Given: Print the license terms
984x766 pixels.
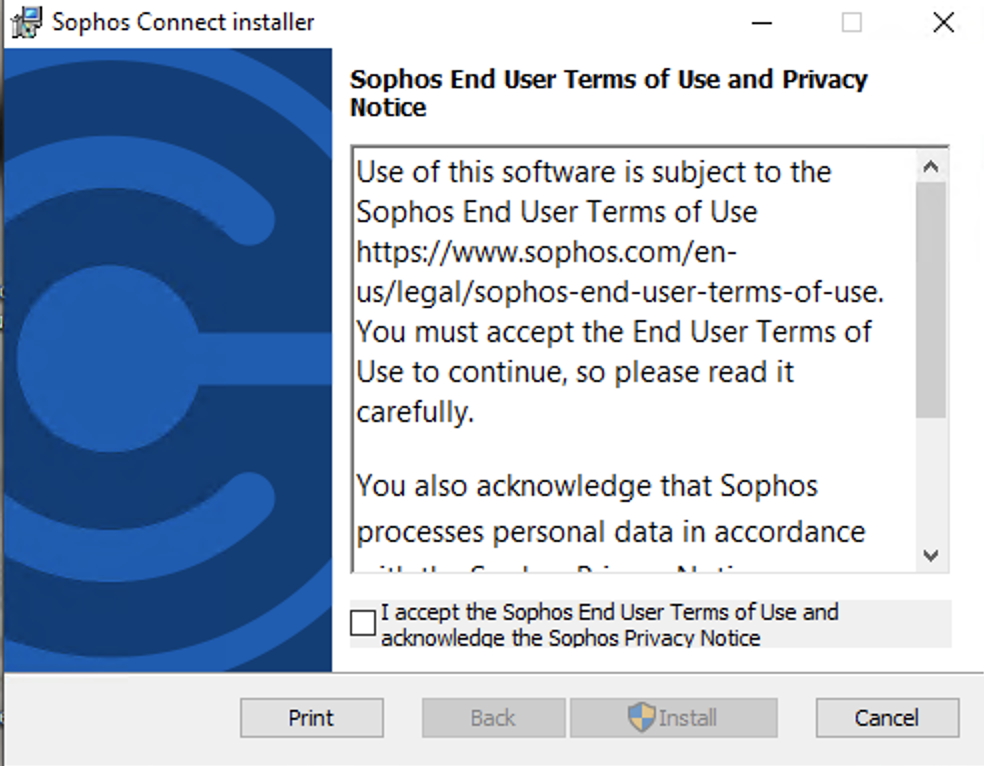Looking at the screenshot, I should click(x=311, y=718).
